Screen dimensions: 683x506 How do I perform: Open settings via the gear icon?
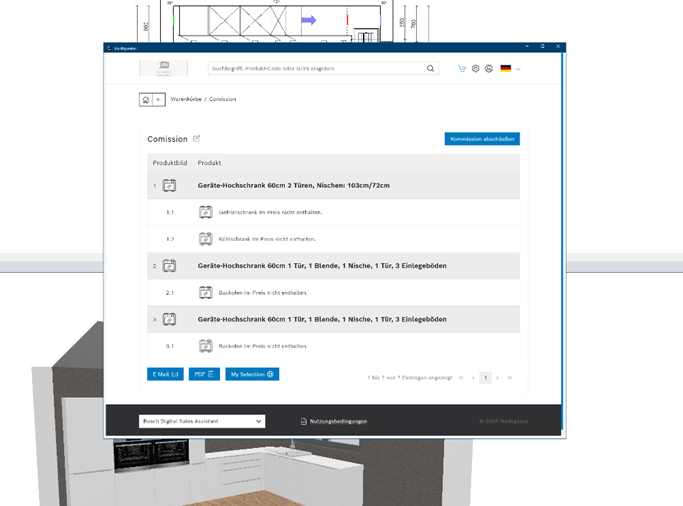click(x=475, y=69)
